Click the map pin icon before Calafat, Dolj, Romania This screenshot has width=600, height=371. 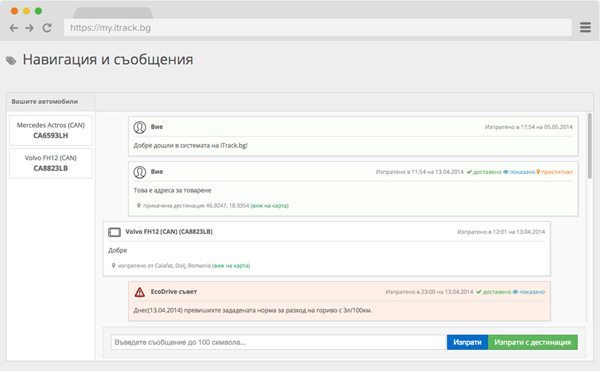click(x=113, y=265)
